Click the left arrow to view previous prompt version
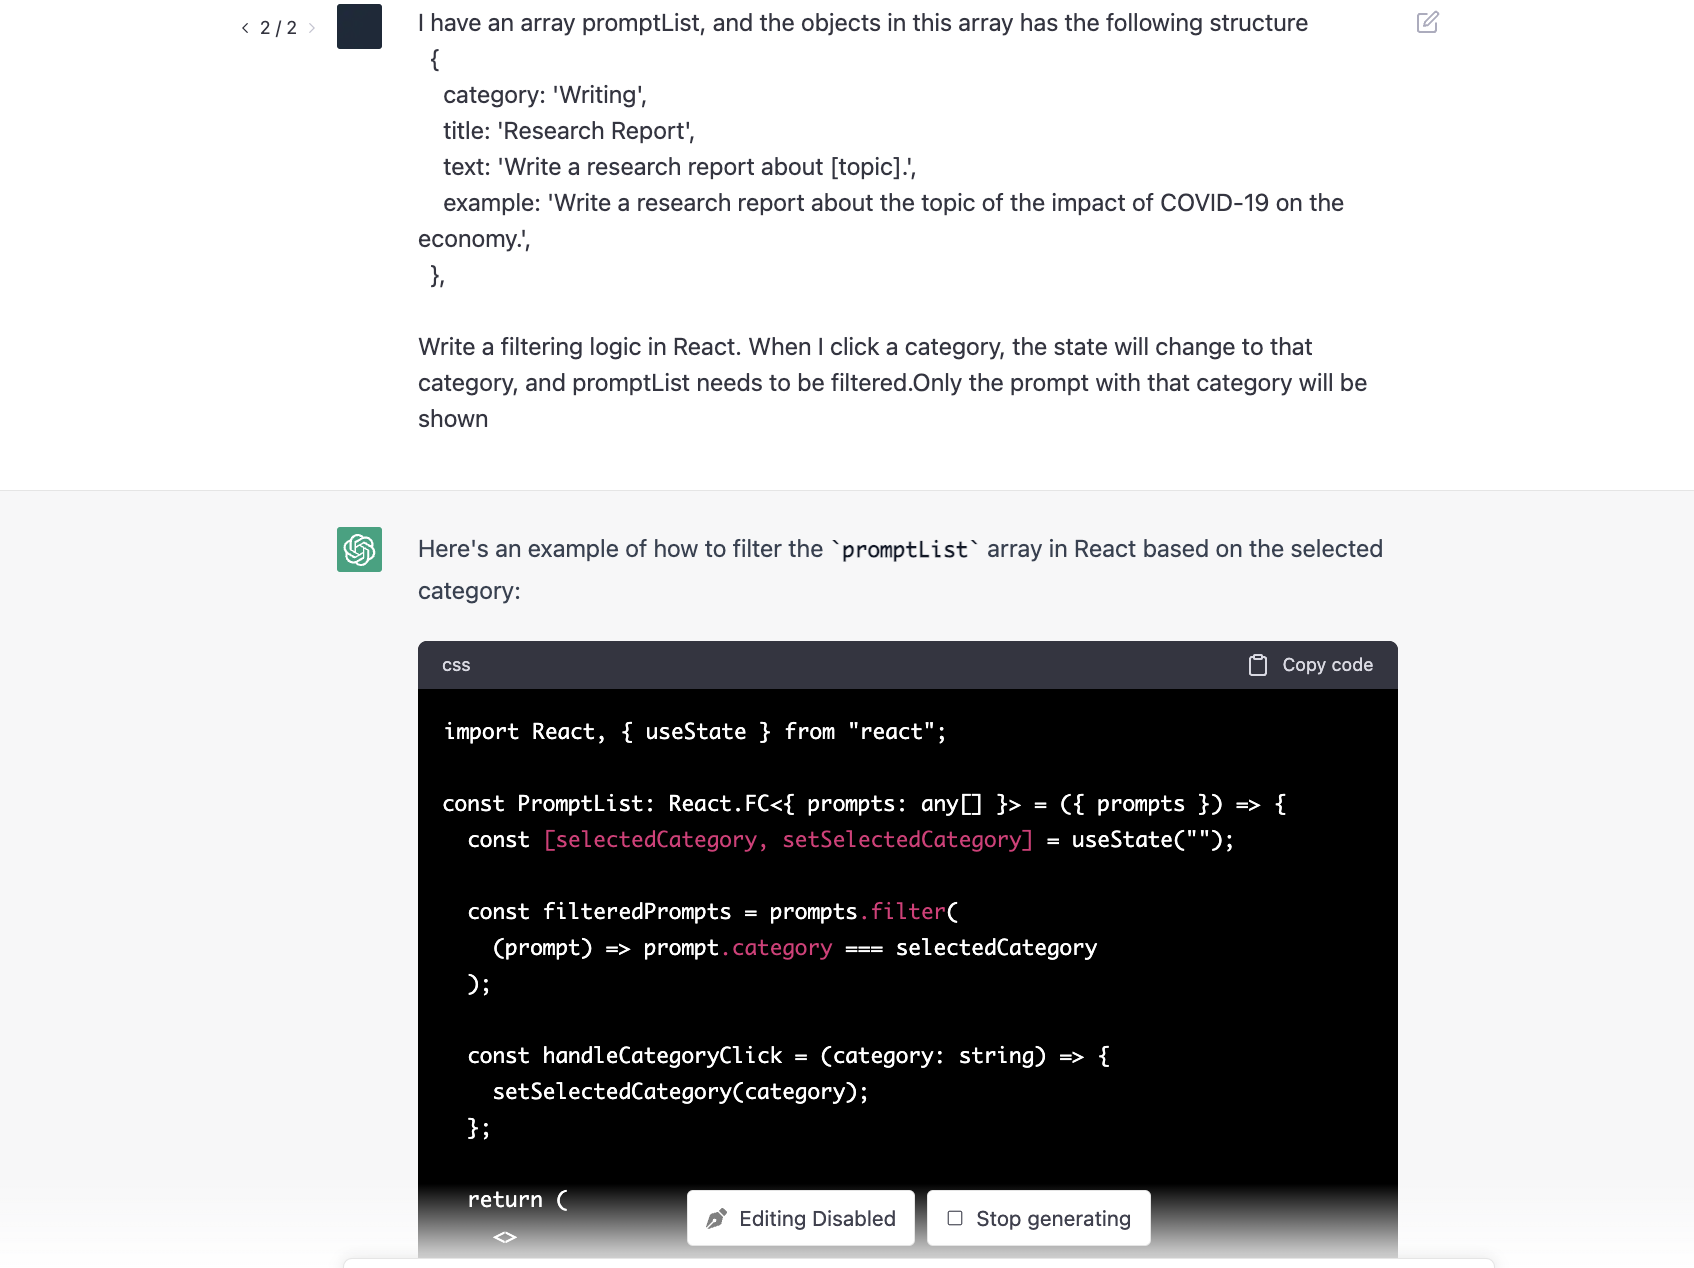The width and height of the screenshot is (1694, 1268). point(244,28)
